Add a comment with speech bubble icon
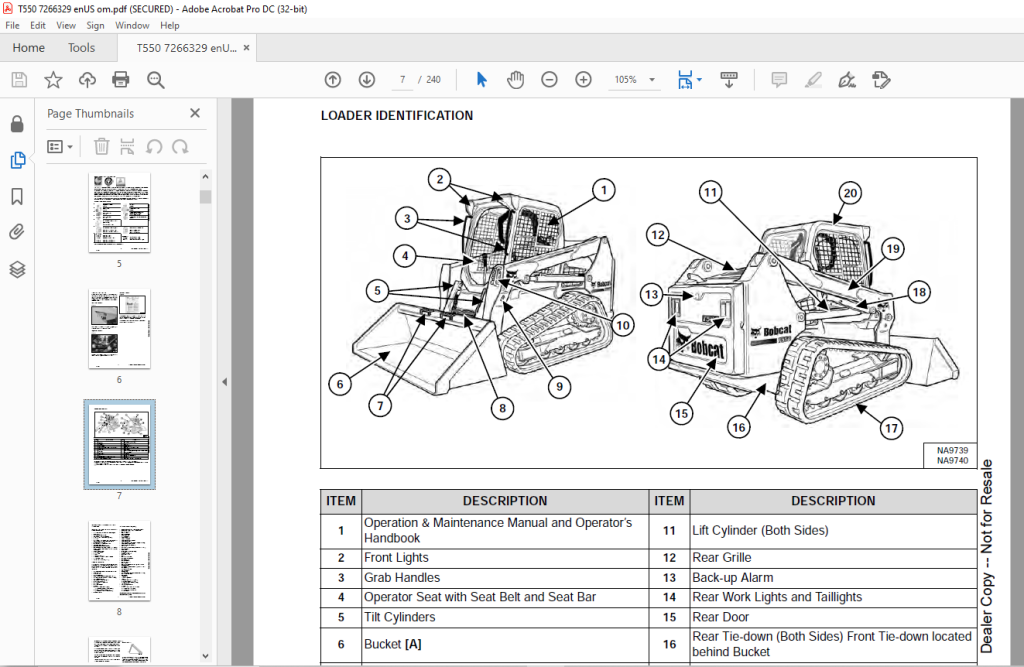The width and height of the screenshot is (1024, 667). point(778,80)
